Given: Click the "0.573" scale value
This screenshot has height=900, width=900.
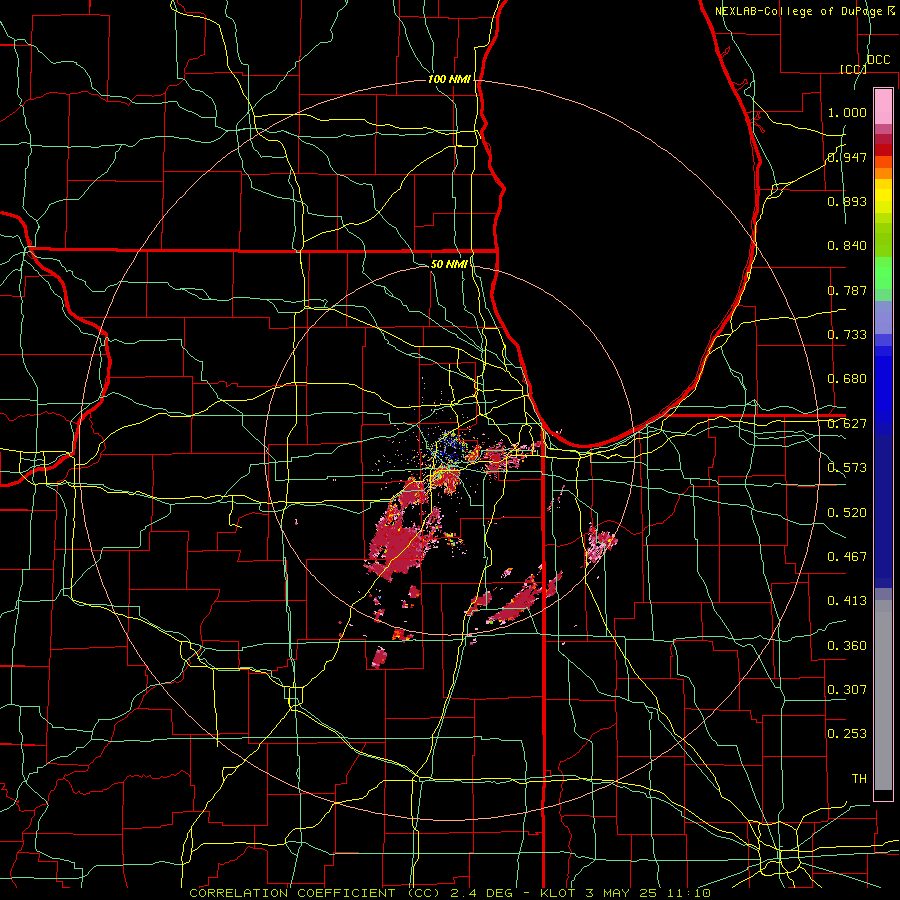Looking at the screenshot, I should pyautogui.click(x=847, y=468).
